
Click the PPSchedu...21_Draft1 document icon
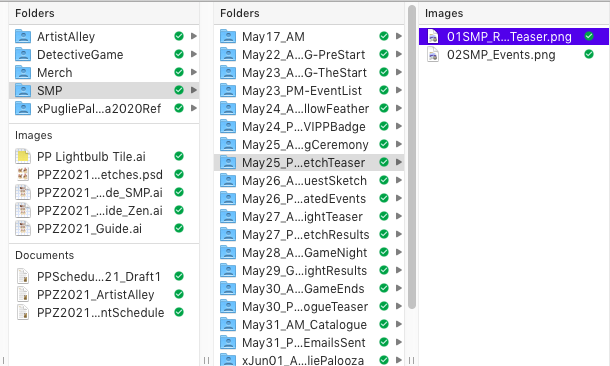[x=23, y=277]
